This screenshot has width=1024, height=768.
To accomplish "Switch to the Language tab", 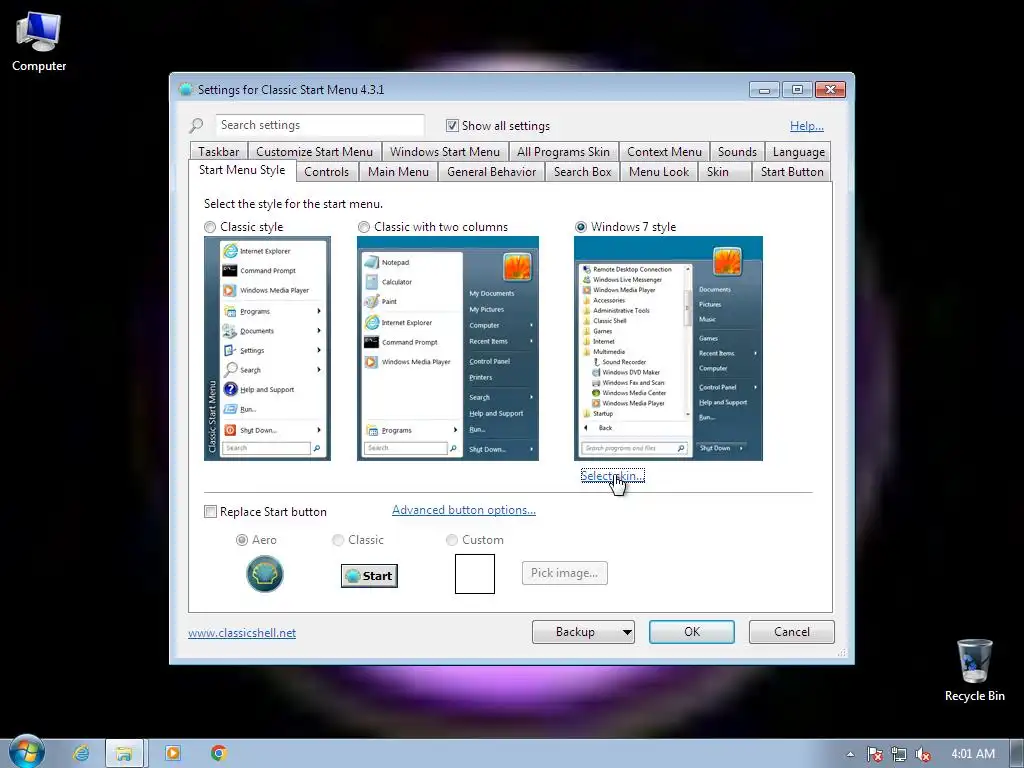I will click(798, 152).
